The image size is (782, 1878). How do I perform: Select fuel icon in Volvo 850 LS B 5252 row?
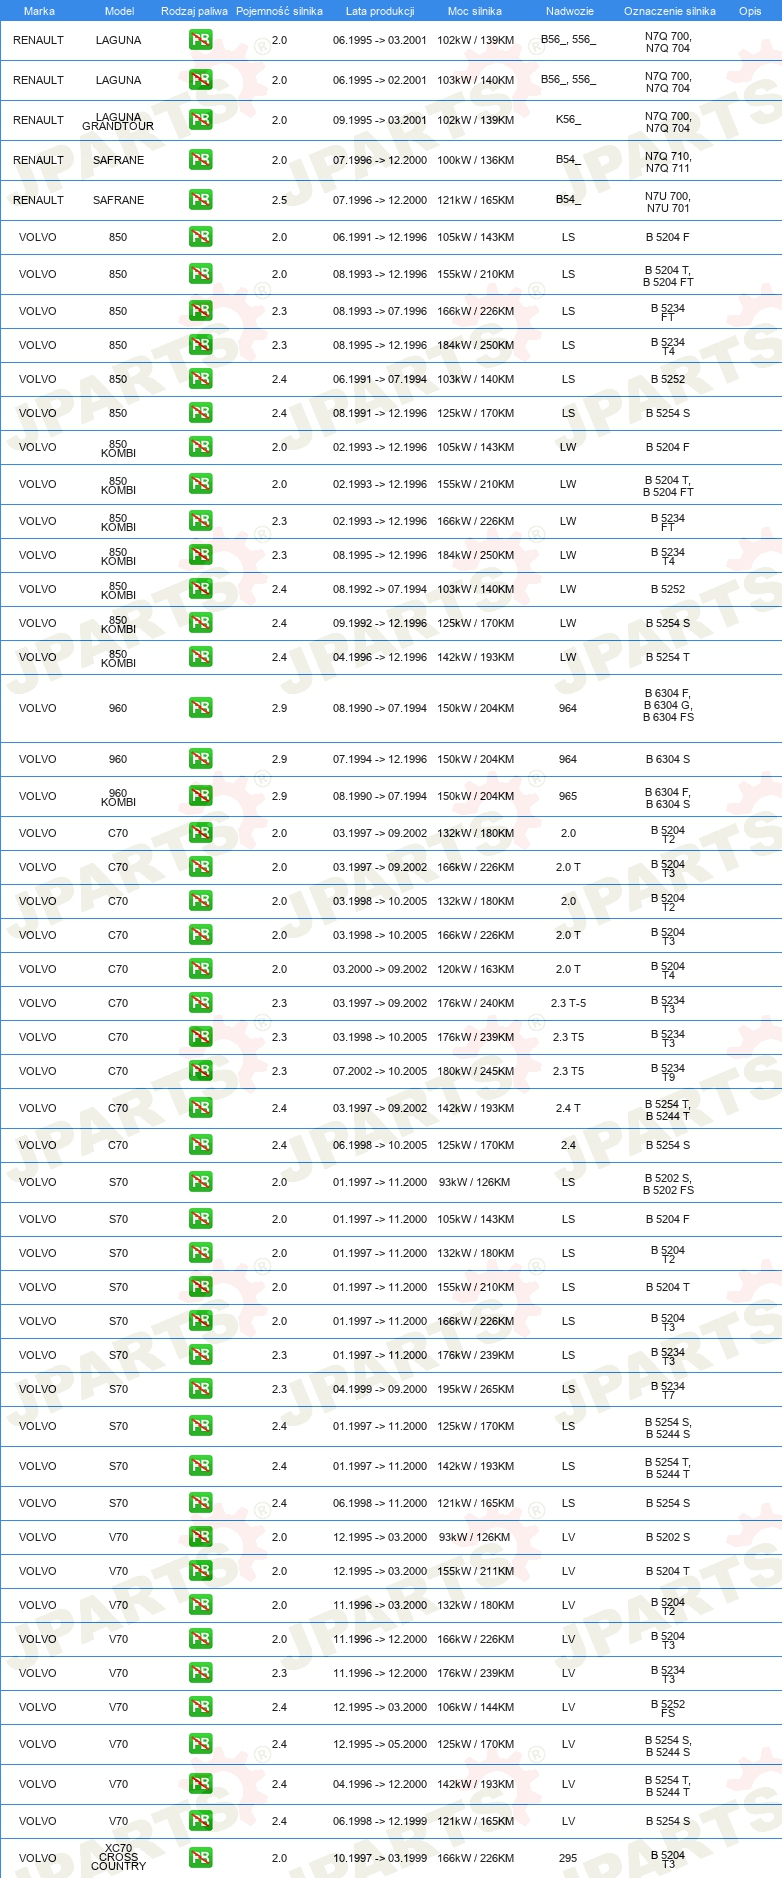pyautogui.click(x=200, y=379)
